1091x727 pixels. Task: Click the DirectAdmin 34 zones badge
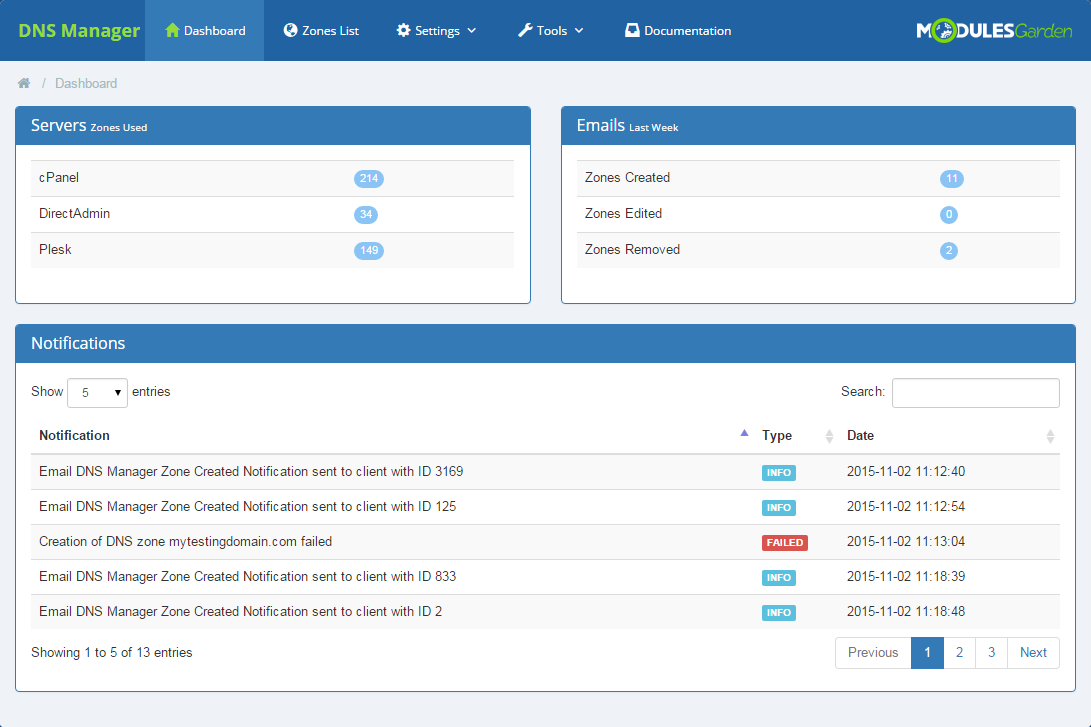click(x=366, y=215)
